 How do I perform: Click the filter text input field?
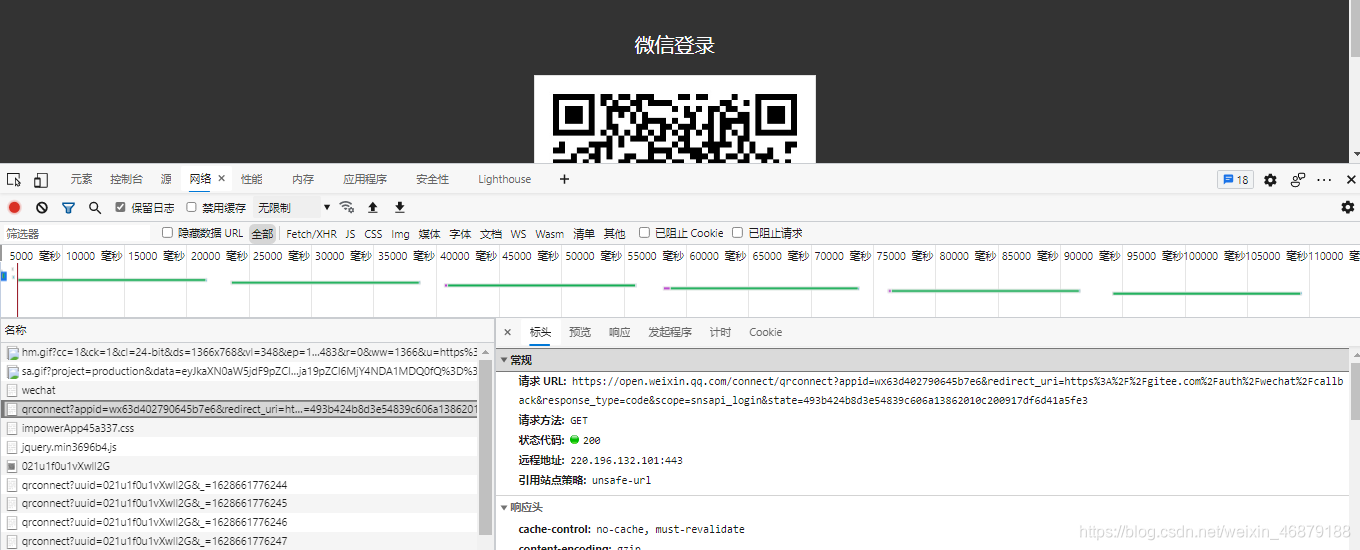pos(75,233)
